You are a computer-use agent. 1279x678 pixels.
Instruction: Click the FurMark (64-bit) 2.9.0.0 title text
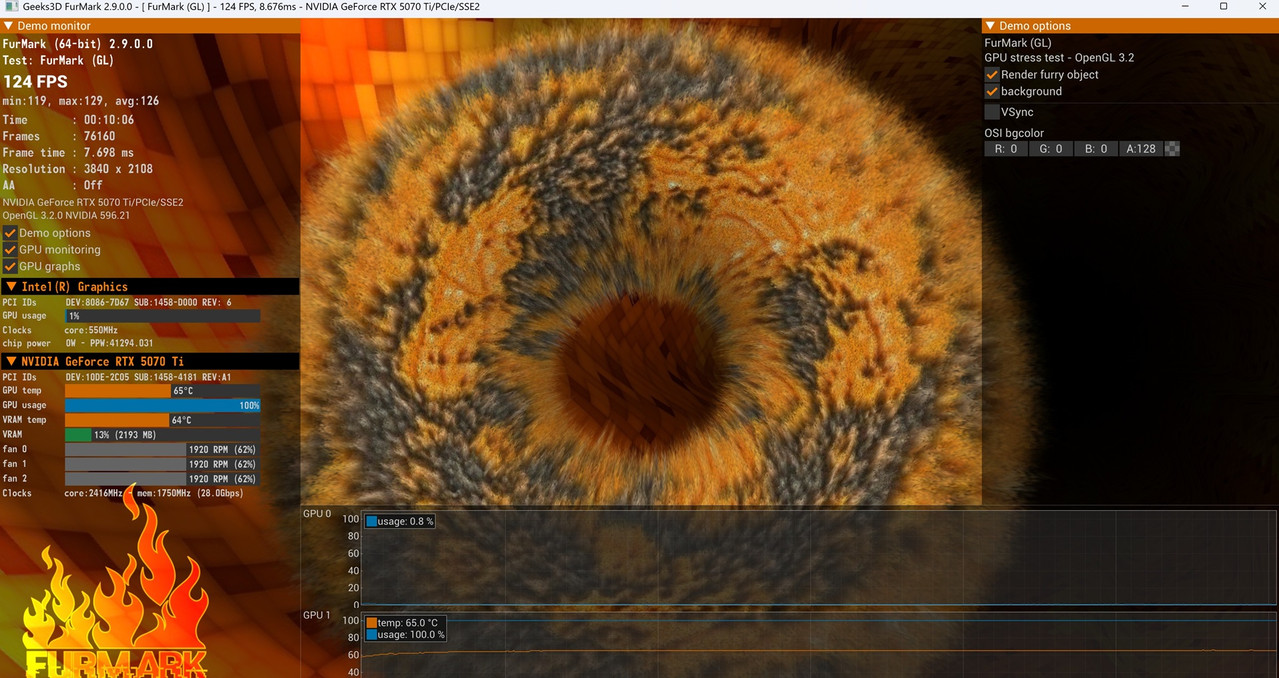coord(77,44)
